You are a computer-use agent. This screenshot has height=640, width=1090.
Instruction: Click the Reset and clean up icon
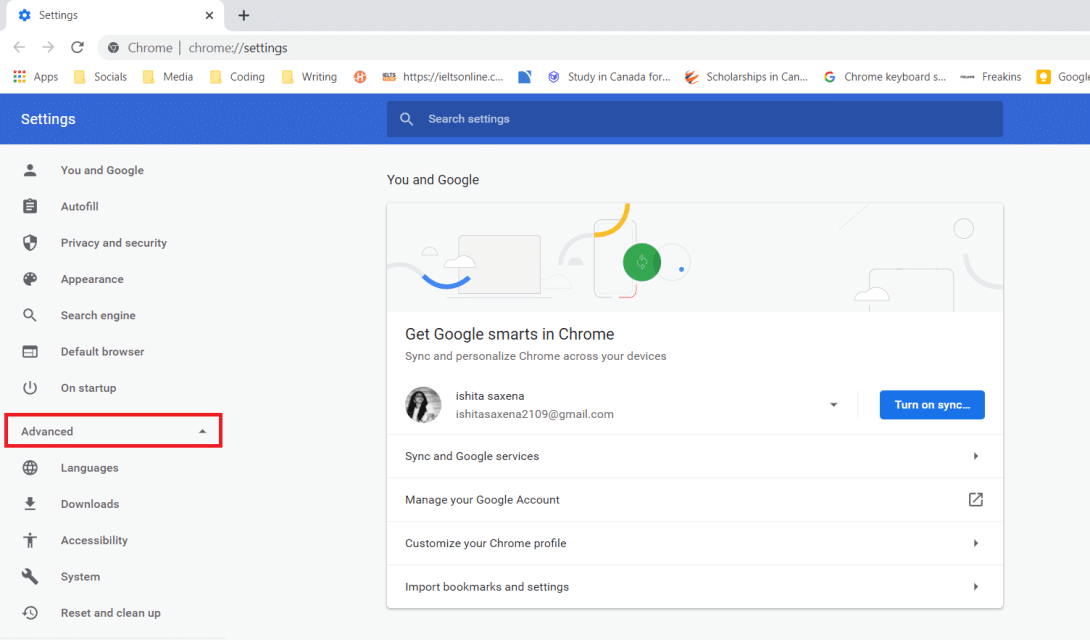coord(30,613)
